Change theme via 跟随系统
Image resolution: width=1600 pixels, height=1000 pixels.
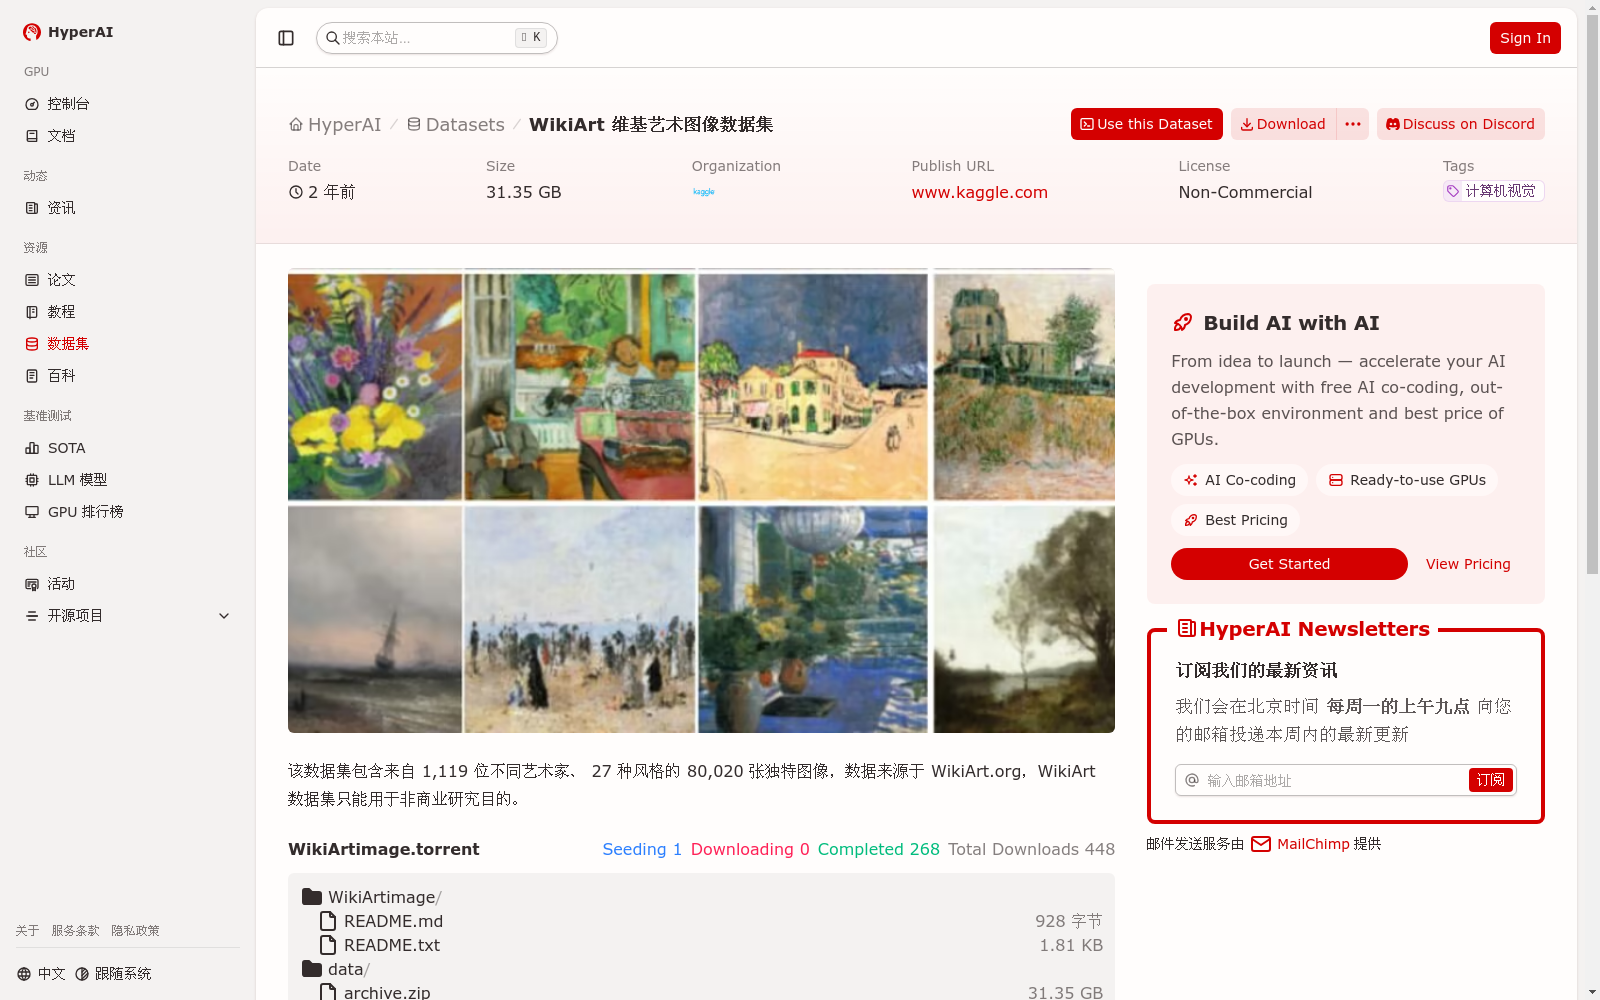click(x=113, y=974)
